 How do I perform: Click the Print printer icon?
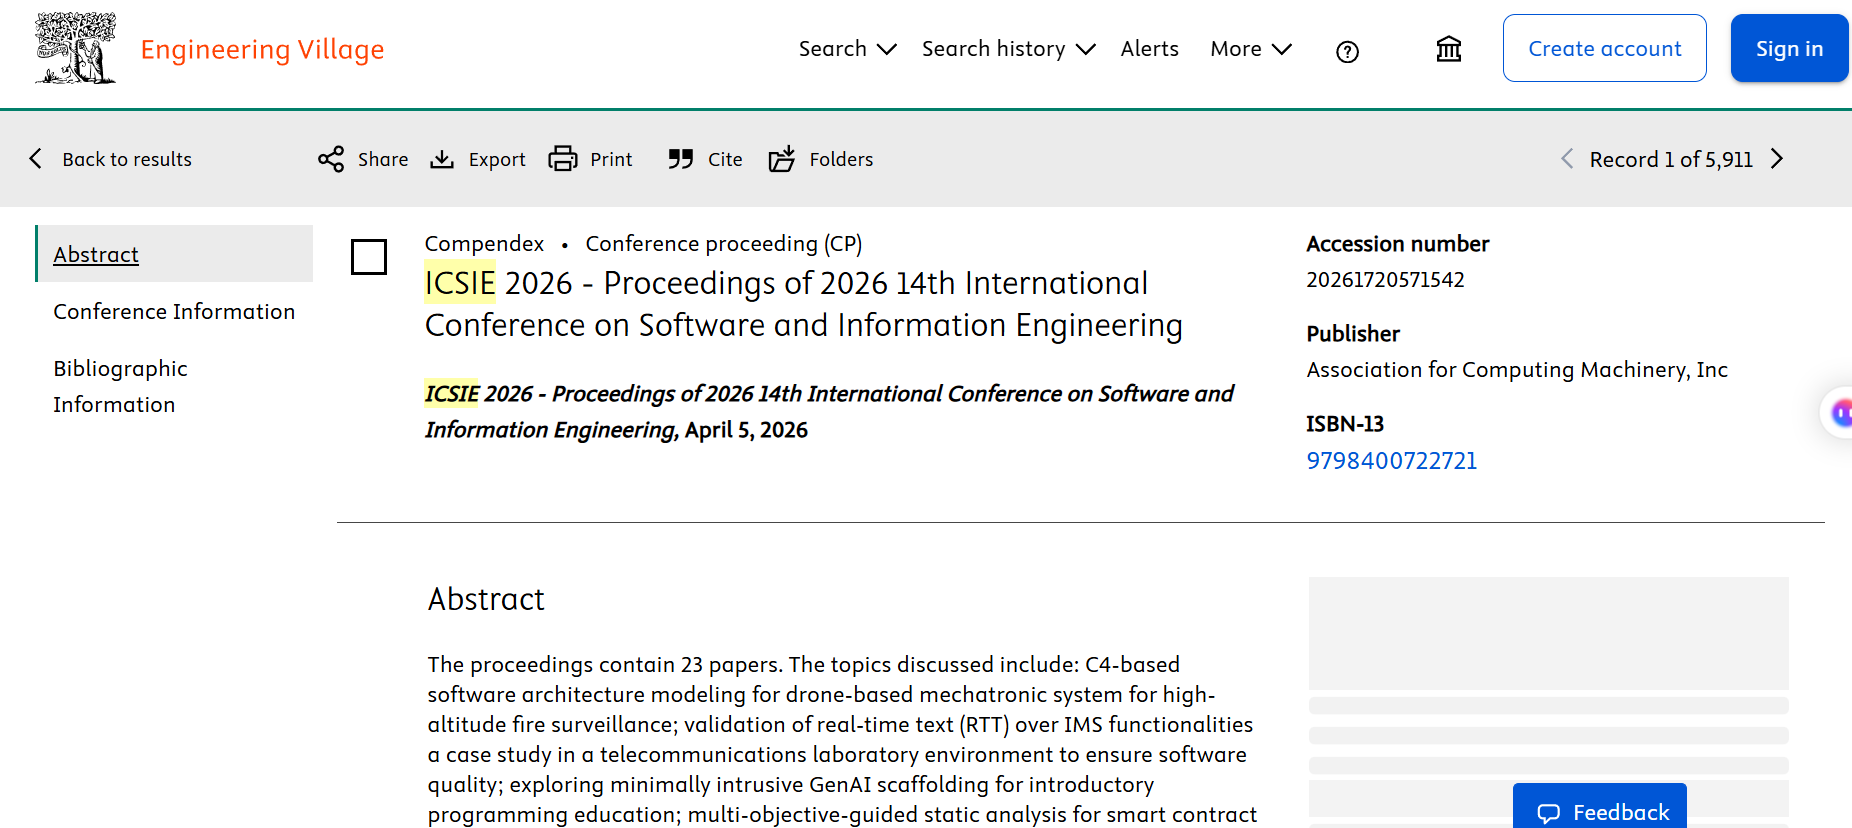click(563, 159)
